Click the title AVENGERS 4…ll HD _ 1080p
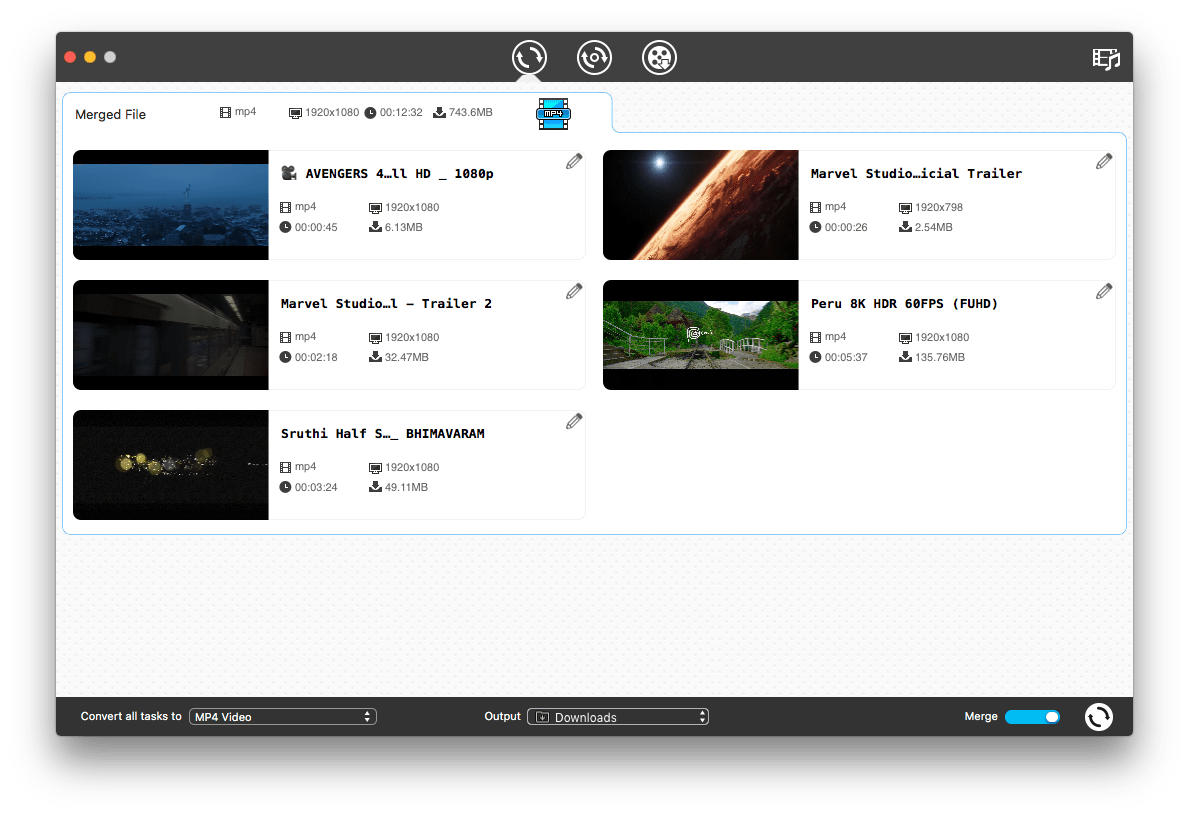The image size is (1189, 816). coord(400,174)
